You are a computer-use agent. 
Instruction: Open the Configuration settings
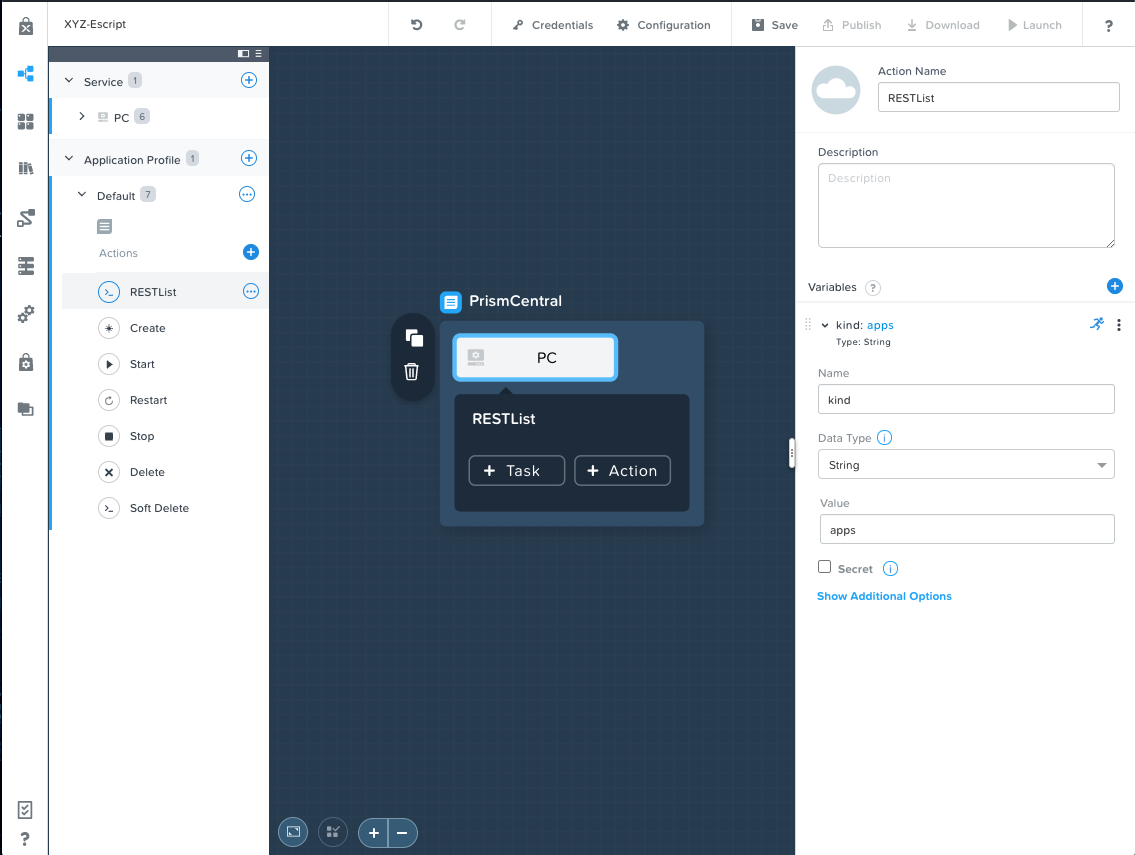coord(664,25)
